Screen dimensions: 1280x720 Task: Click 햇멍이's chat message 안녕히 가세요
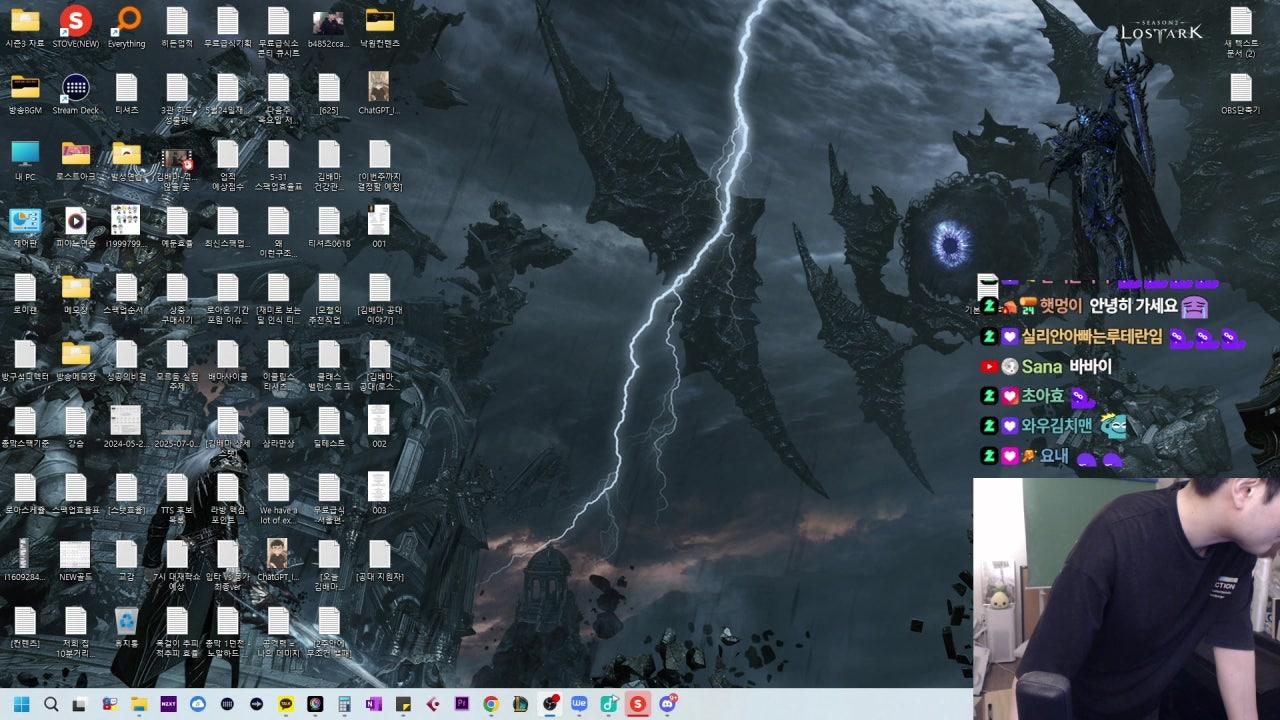(x=1133, y=307)
